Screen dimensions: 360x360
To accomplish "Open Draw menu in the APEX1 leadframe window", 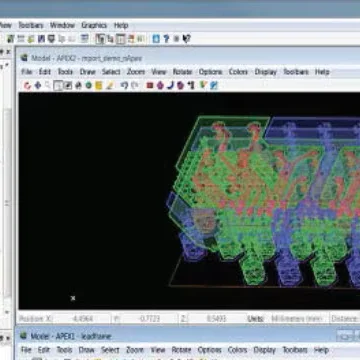I will tap(87, 350).
